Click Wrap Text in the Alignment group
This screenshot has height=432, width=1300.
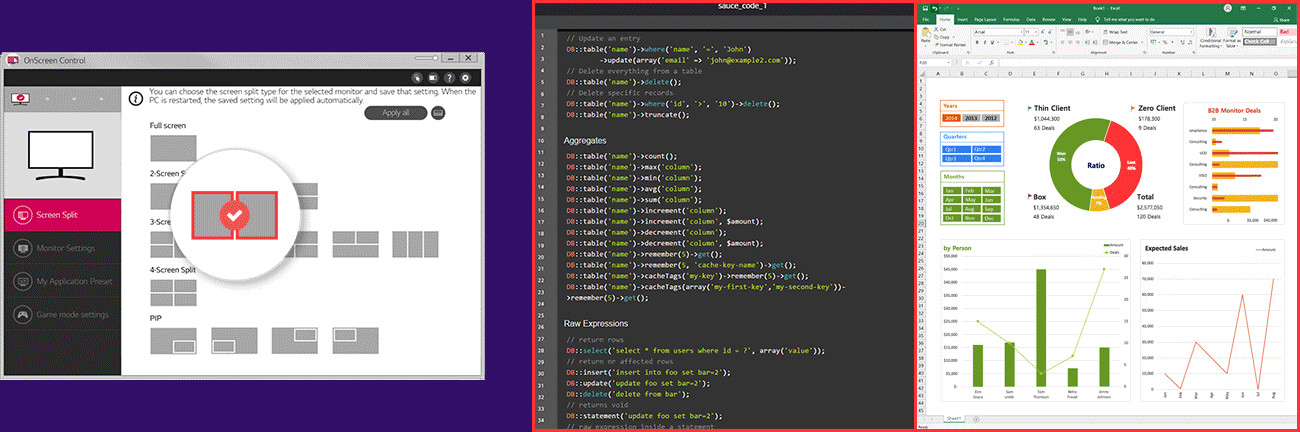pyautogui.click(x=1115, y=32)
